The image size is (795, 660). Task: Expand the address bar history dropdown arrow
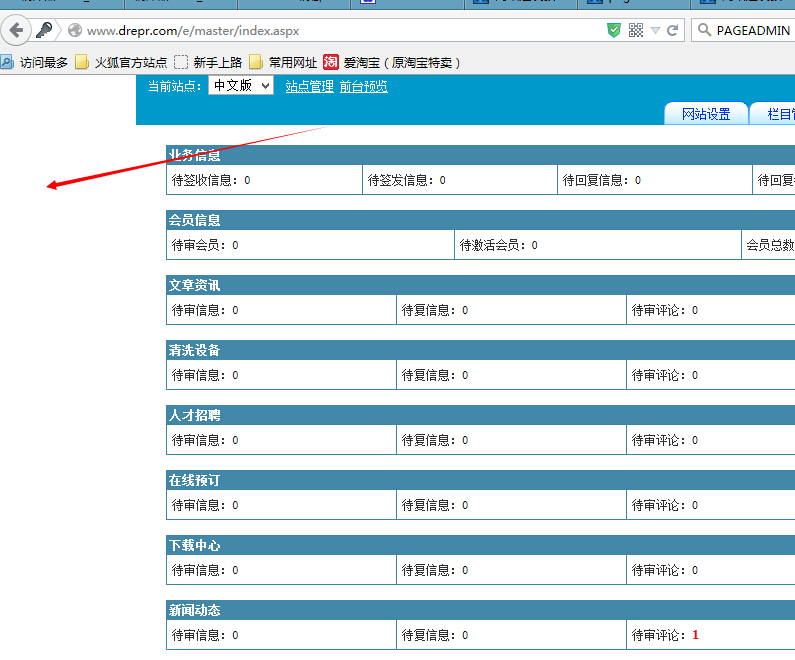point(655,30)
